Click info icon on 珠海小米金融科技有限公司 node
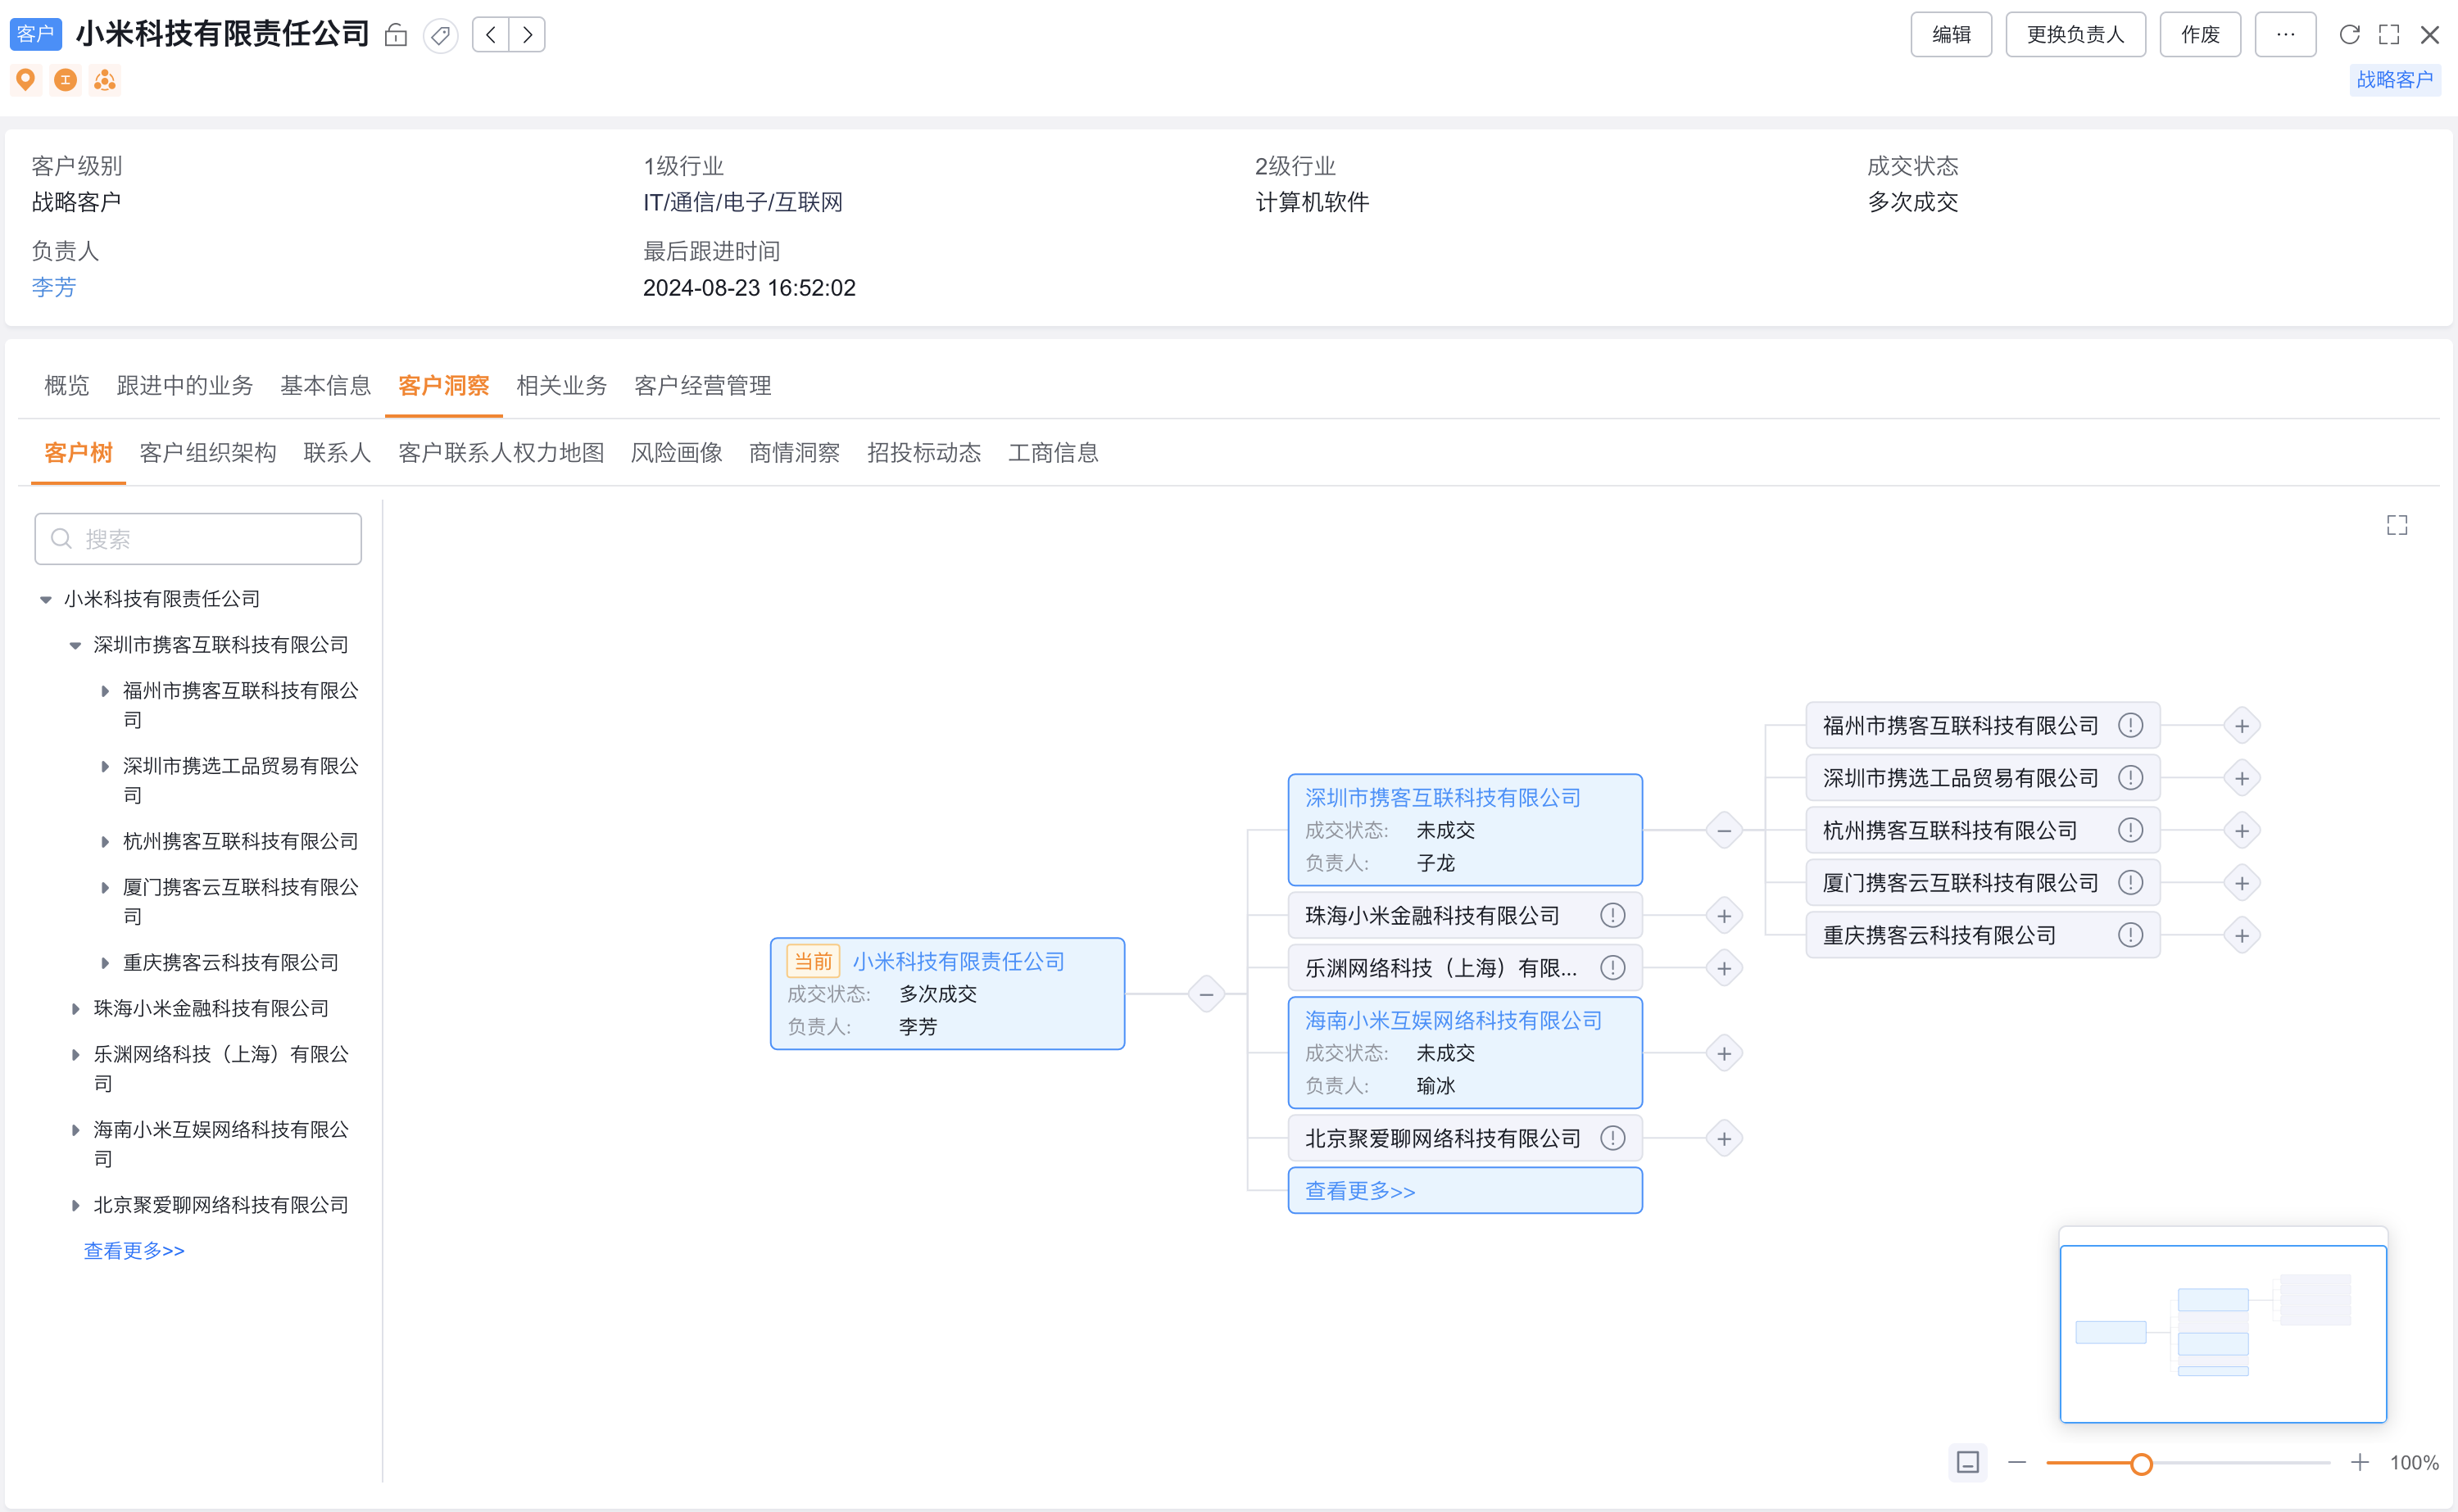The width and height of the screenshot is (2458, 1512). tap(1612, 915)
